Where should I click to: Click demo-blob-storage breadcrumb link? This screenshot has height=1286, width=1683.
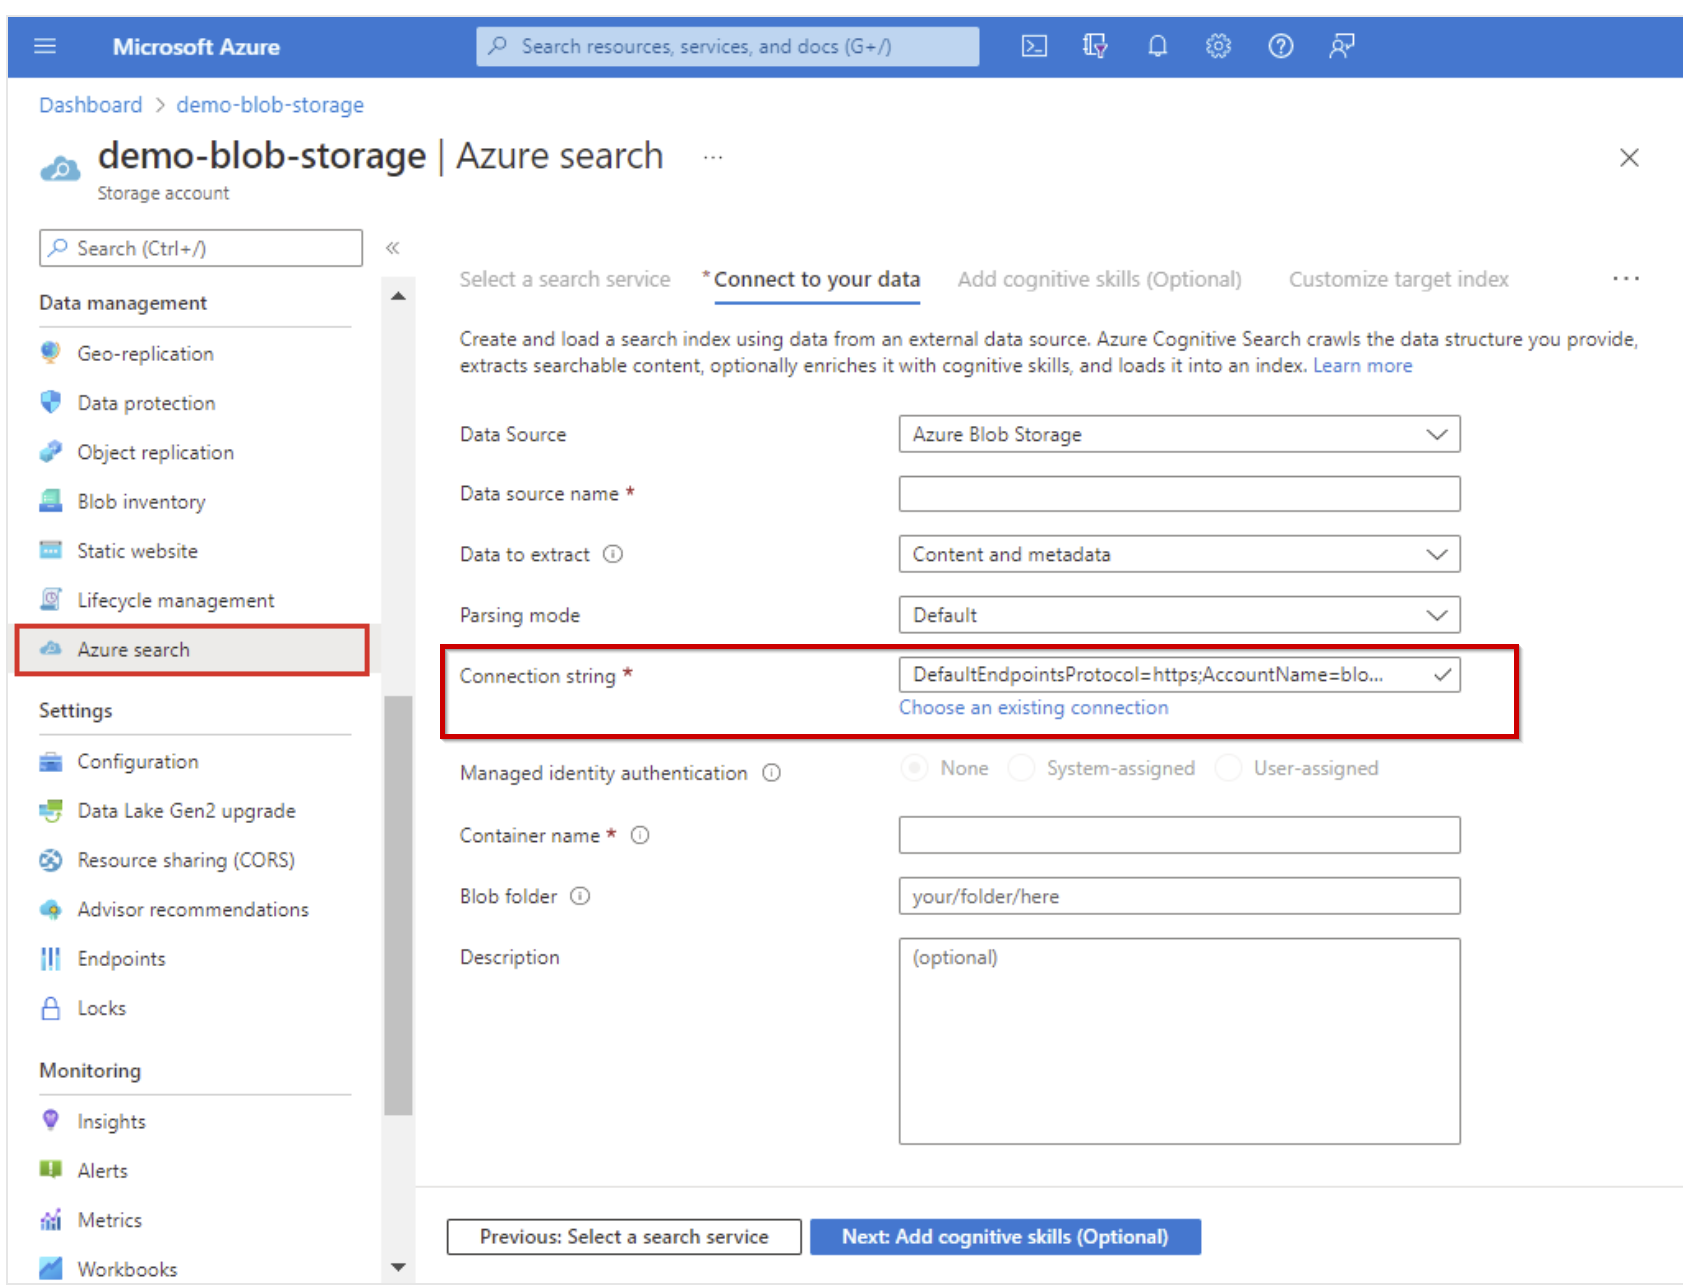click(x=270, y=105)
